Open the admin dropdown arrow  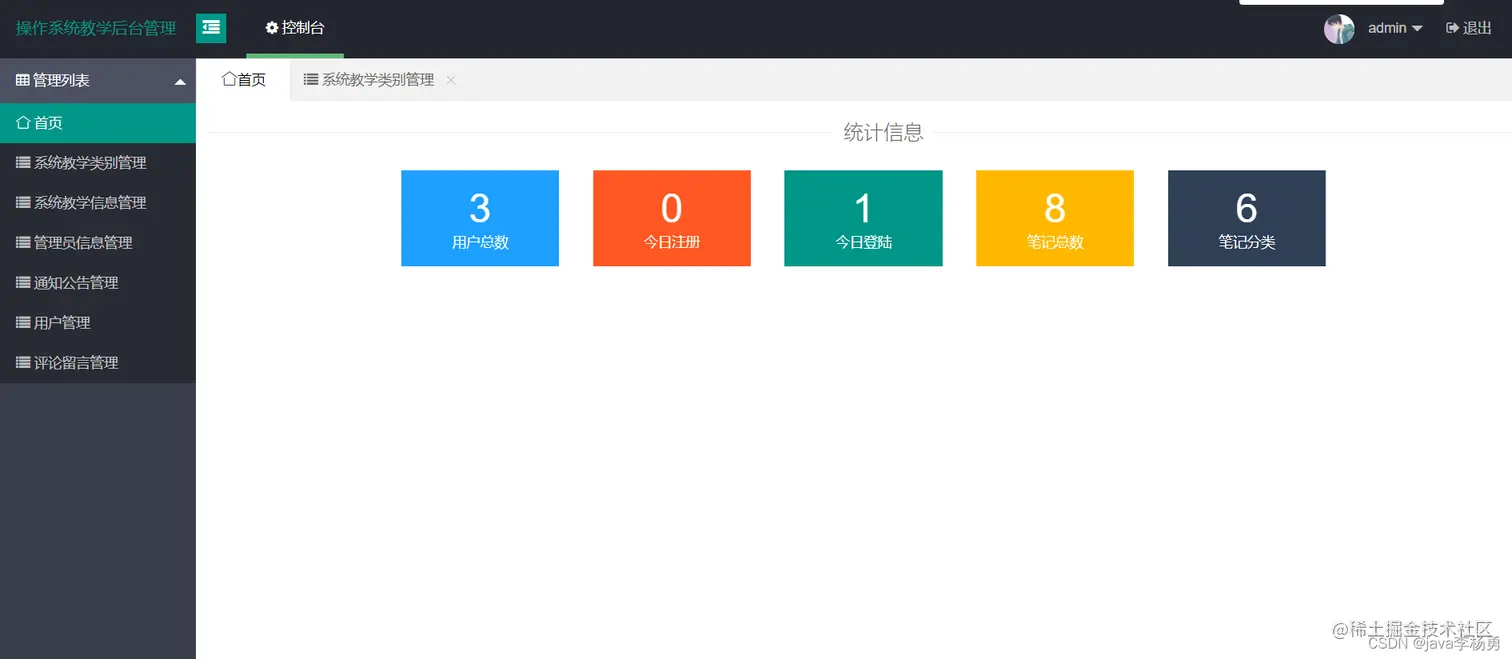click(1417, 29)
